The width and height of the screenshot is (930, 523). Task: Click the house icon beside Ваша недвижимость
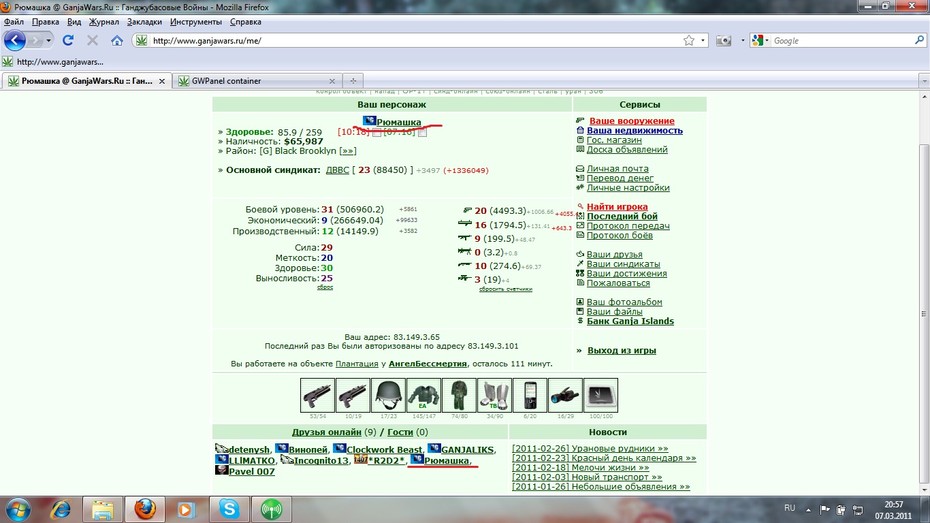click(580, 130)
